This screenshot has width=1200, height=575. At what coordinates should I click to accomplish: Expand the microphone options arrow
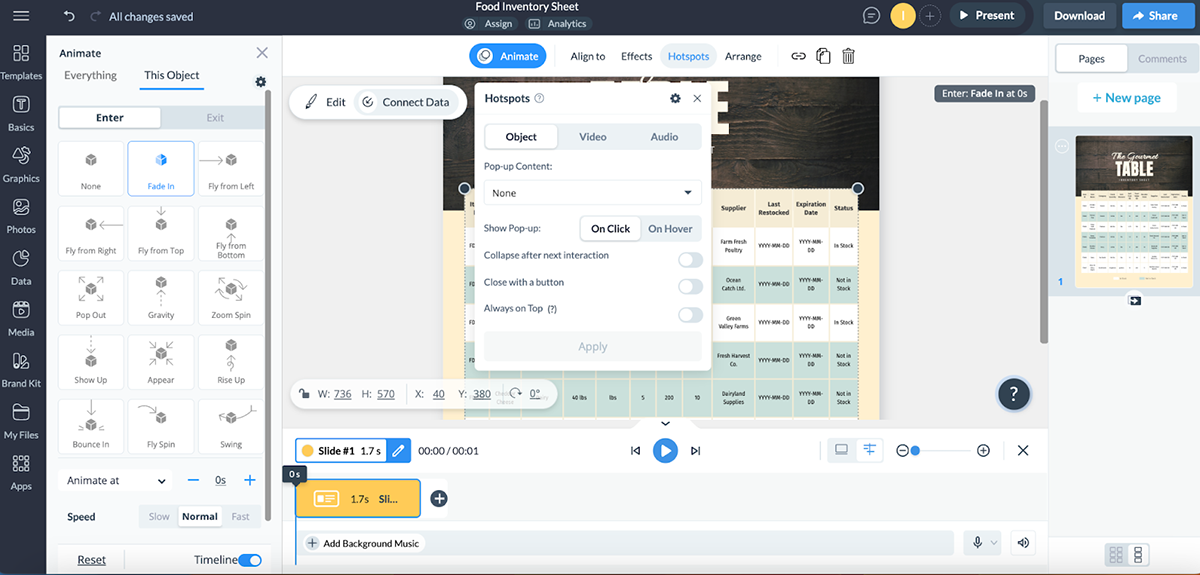point(994,543)
